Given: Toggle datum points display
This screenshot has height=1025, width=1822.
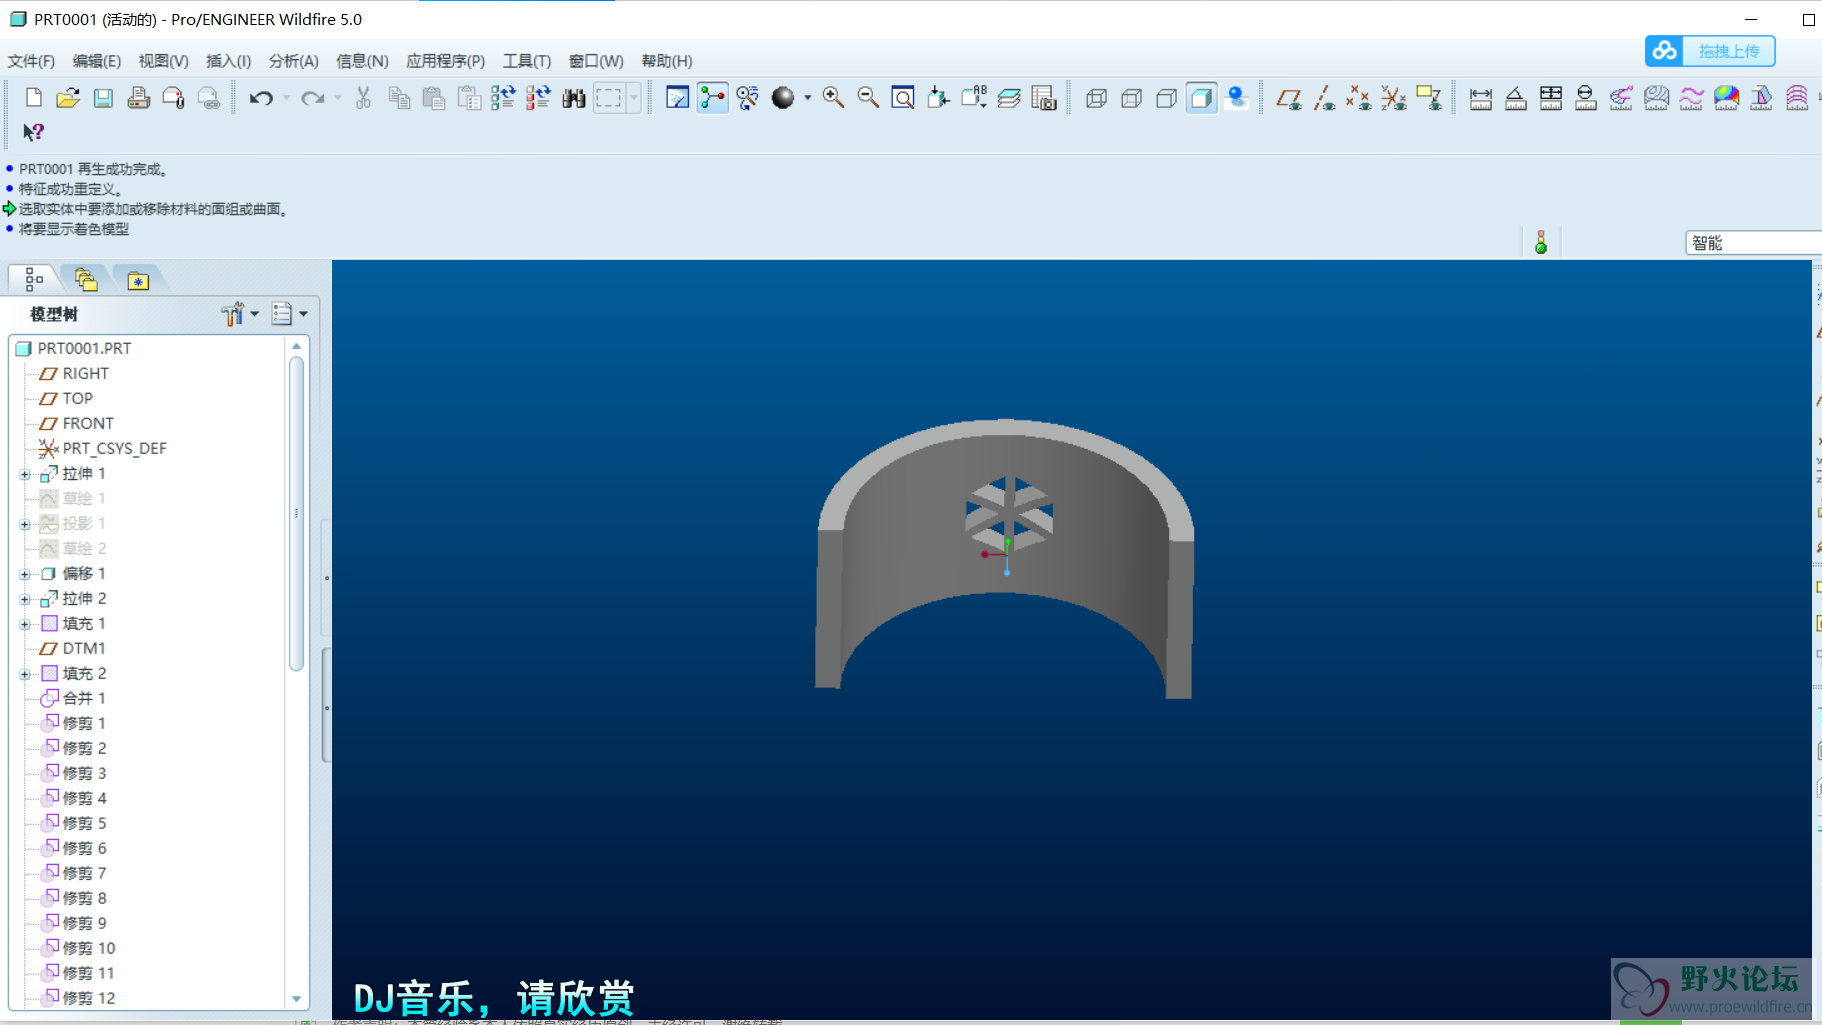Looking at the screenshot, I should click(1359, 98).
